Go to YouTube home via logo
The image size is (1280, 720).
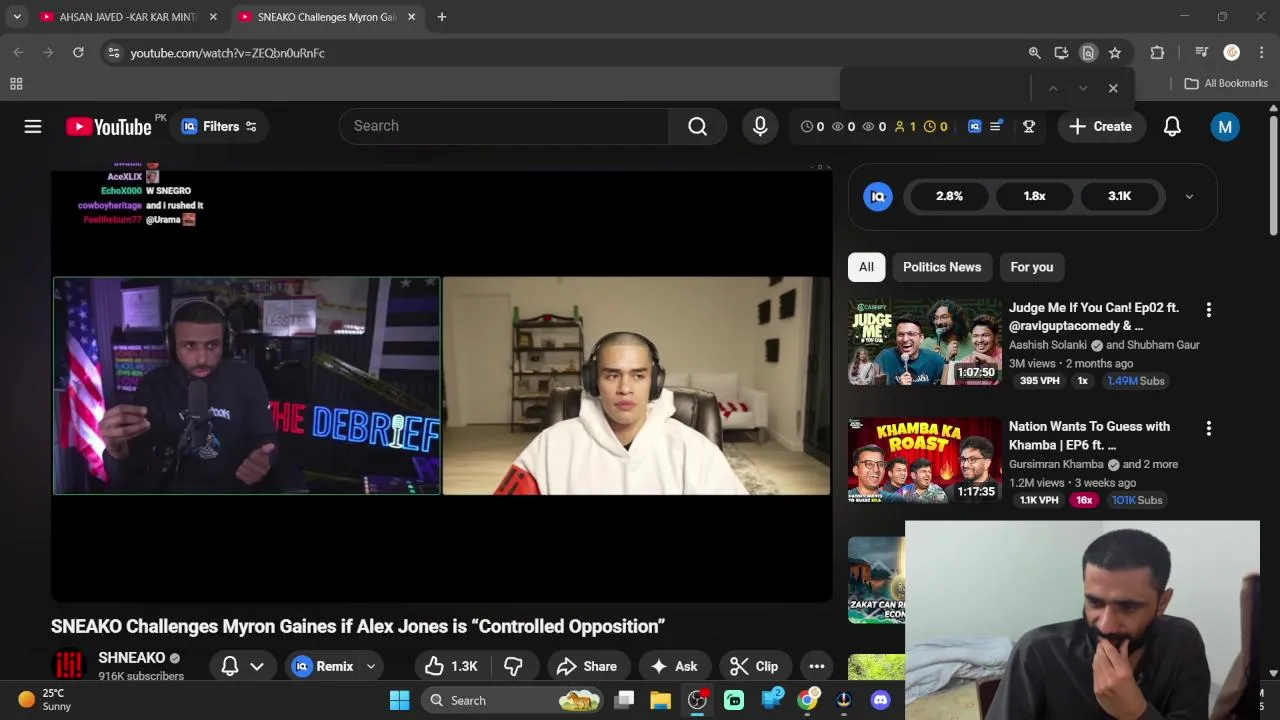pos(109,127)
